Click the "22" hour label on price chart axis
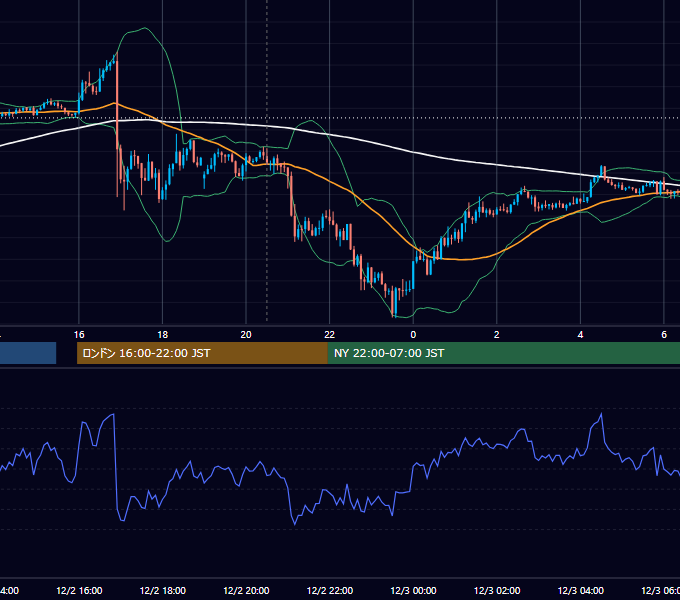The image size is (680, 600). (x=330, y=335)
